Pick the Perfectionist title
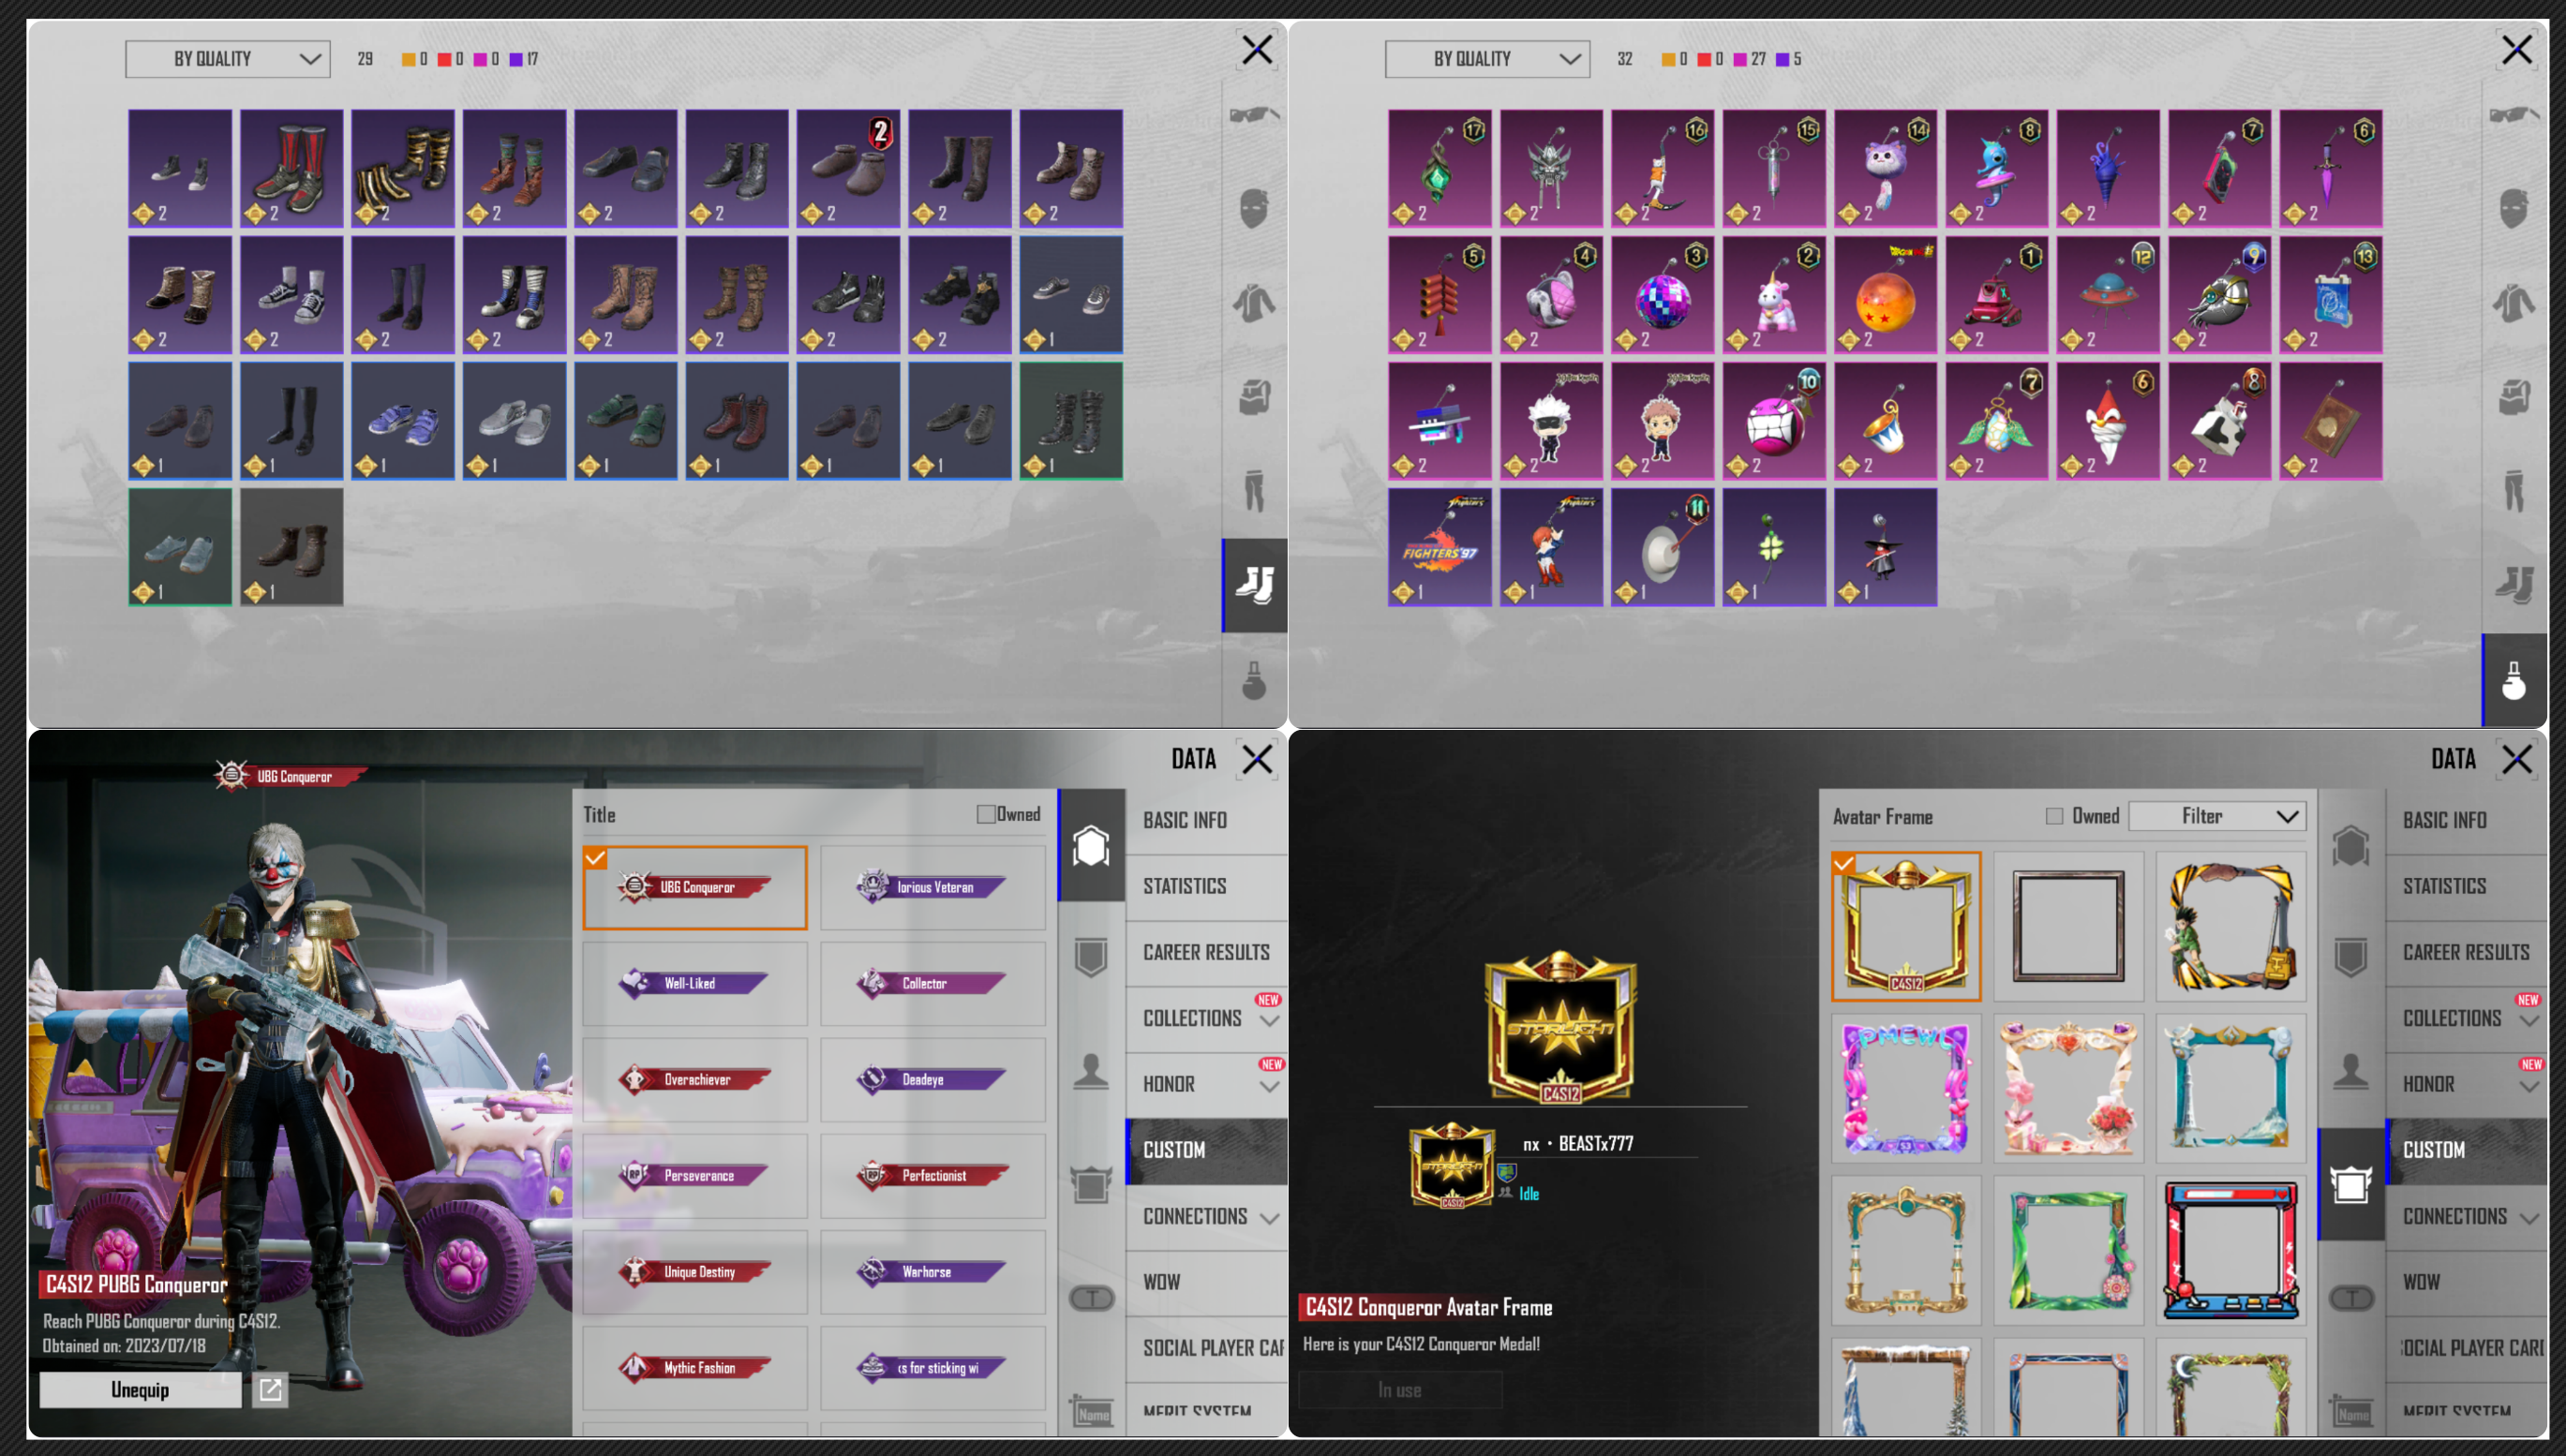The height and width of the screenshot is (1456, 2566). point(933,1176)
